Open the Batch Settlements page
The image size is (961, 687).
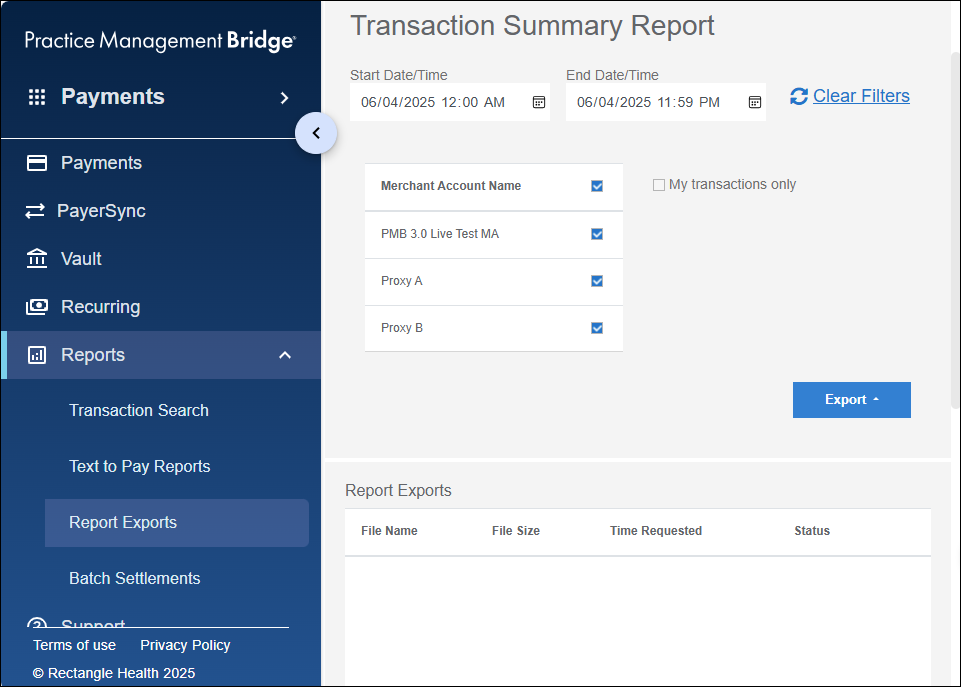[134, 578]
